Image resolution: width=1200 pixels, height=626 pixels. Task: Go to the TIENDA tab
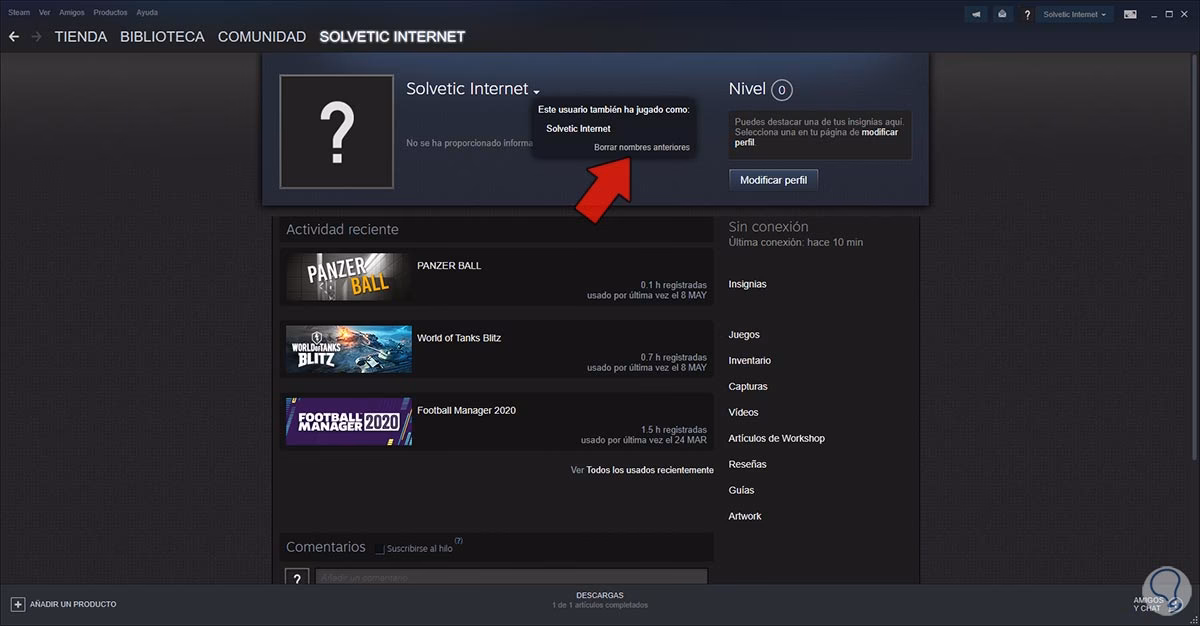pos(81,37)
